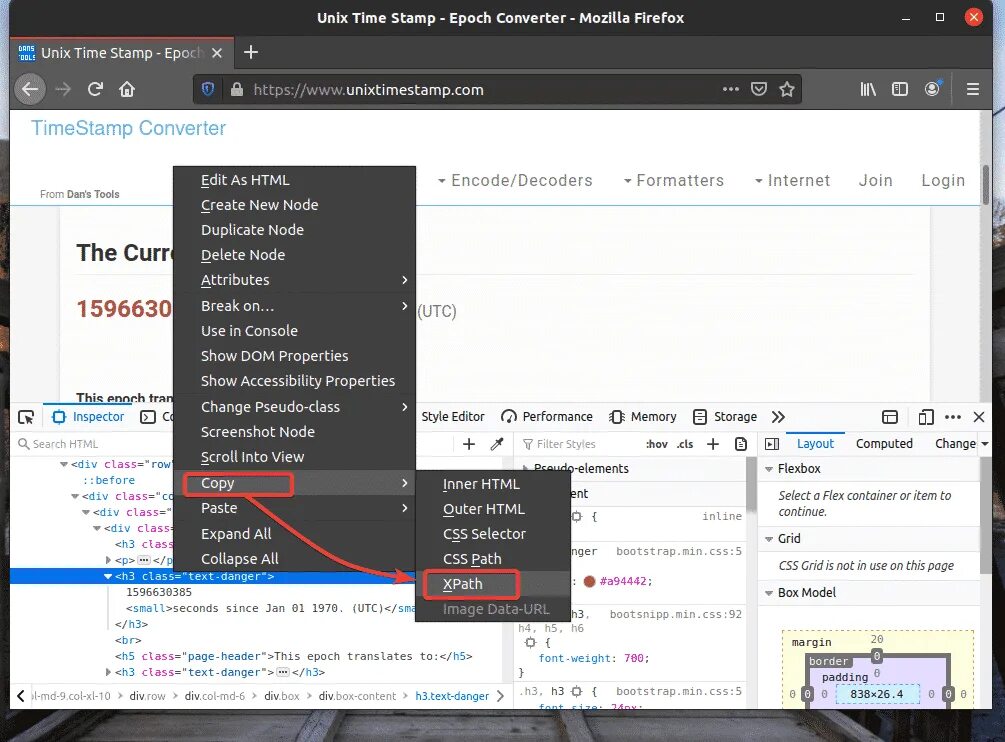Choose Delete Node

click(x=295, y=255)
